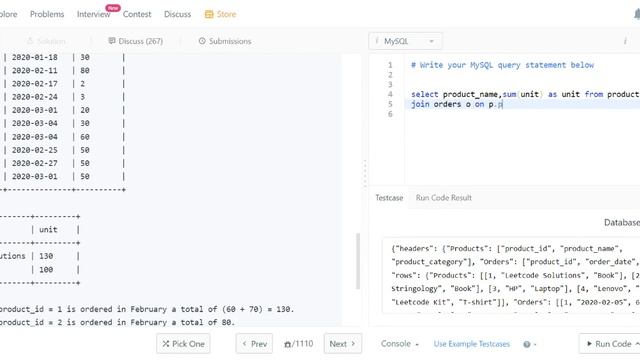Open the Store shopping bag icon

[x=209, y=14]
